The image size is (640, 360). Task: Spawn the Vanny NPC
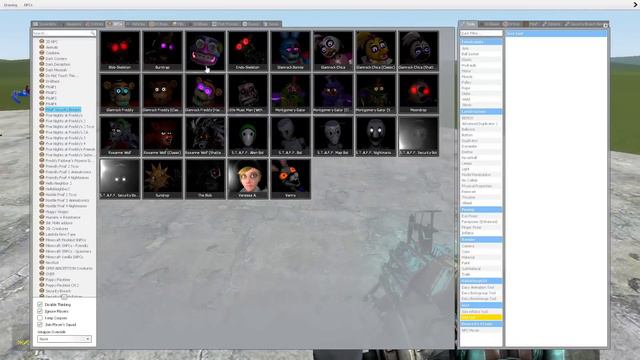tap(290, 179)
